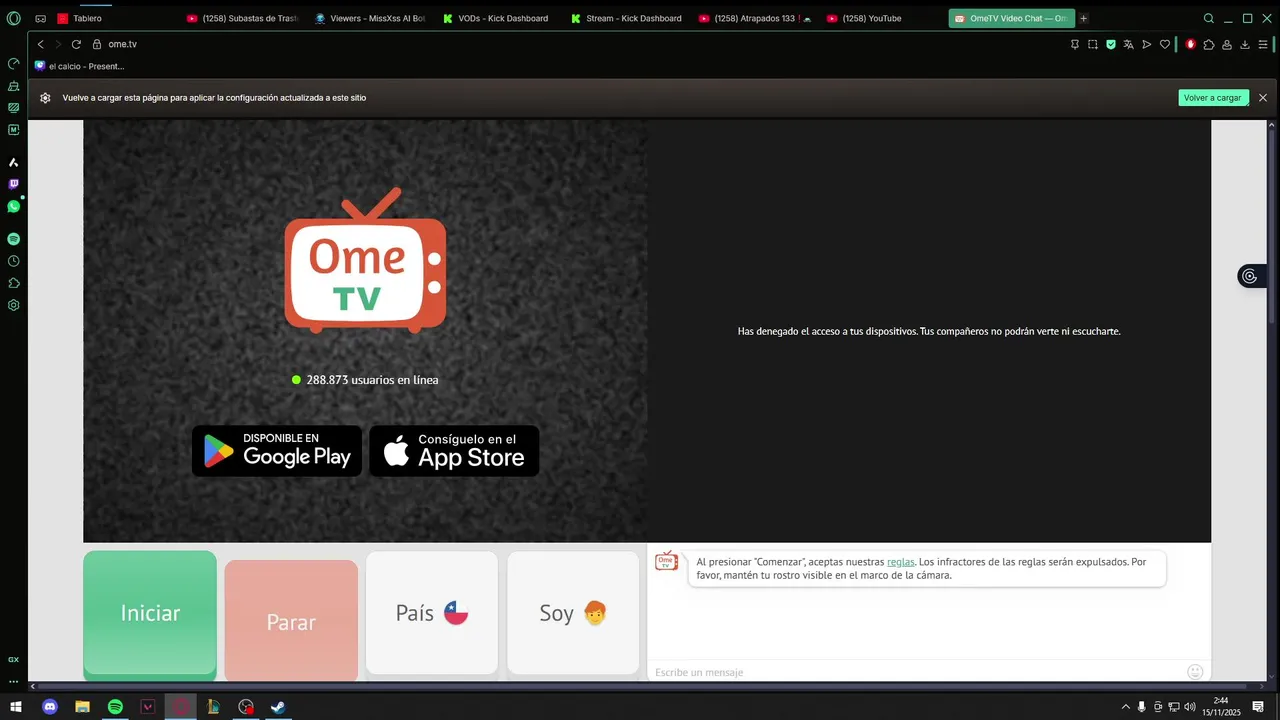Open GX Corner at sidebar bottom
The image size is (1280, 720).
14,660
